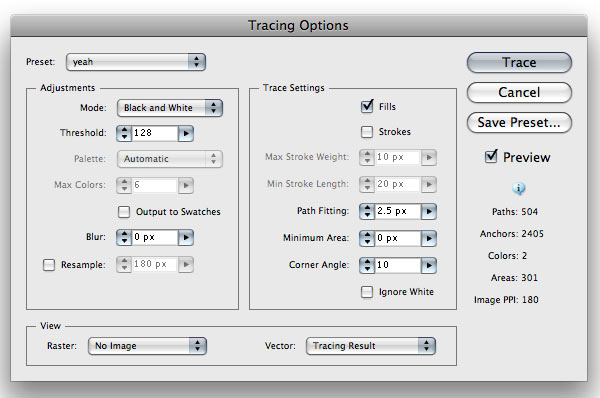
Task: Open the Corner Angle popup arrow
Action: pyautogui.click(x=429, y=265)
